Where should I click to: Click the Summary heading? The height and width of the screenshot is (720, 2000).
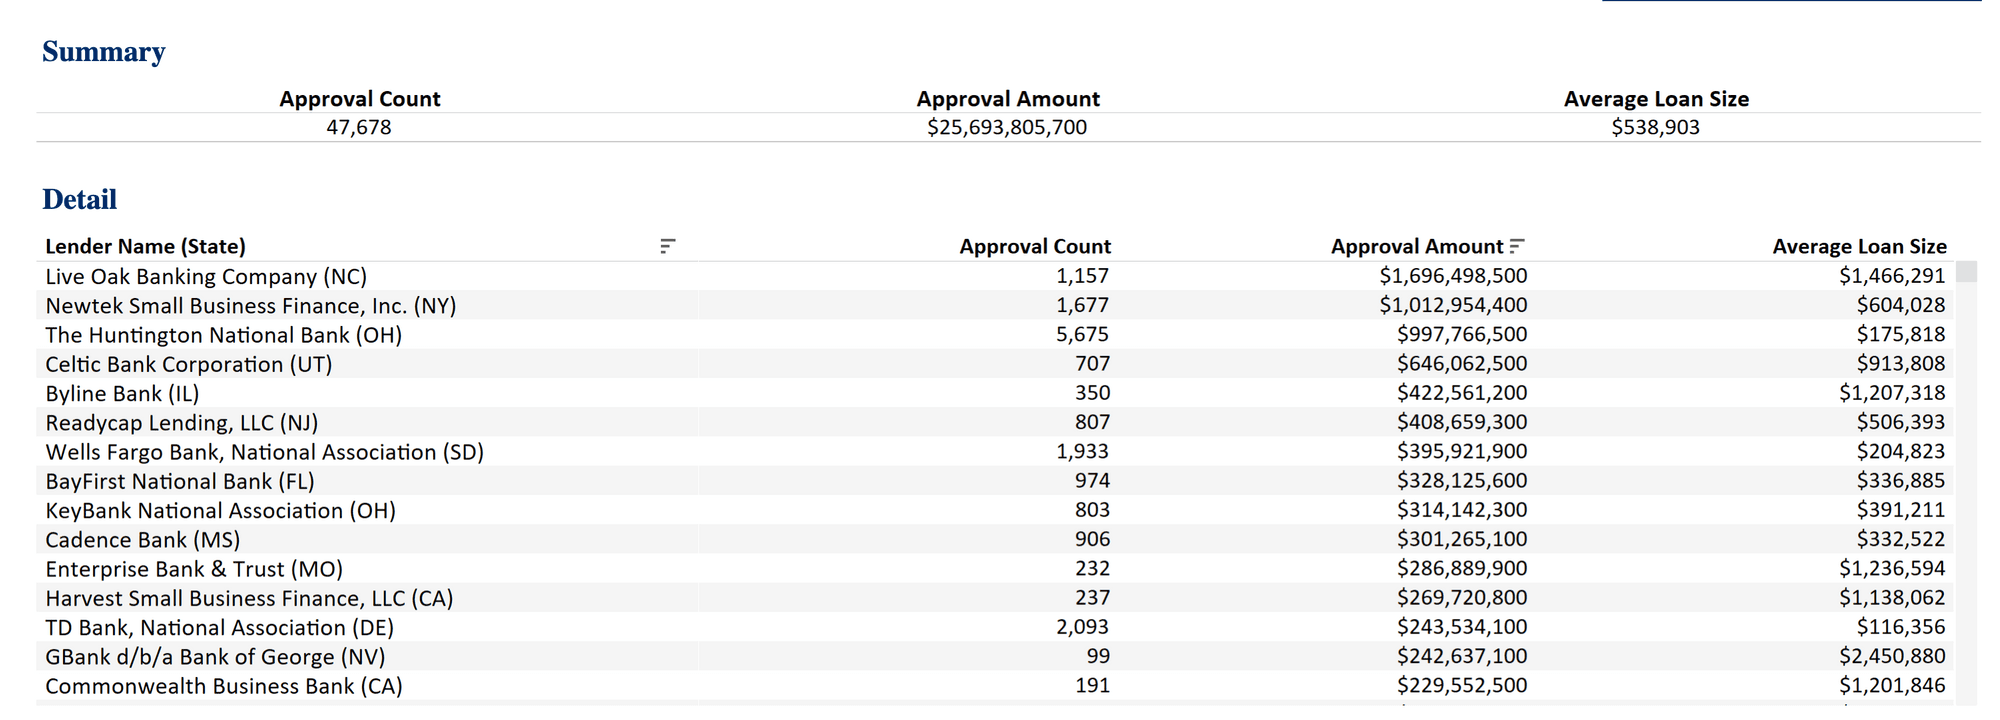pos(104,52)
